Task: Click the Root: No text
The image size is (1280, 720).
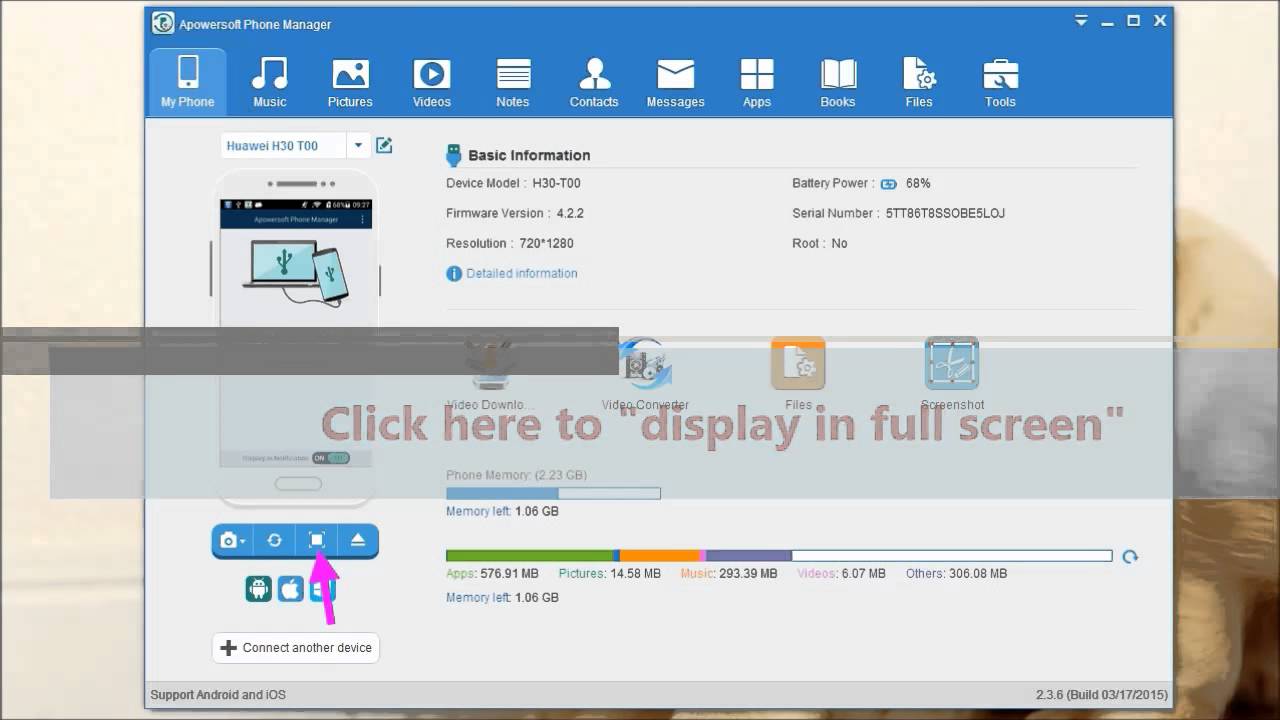Action: pos(820,243)
